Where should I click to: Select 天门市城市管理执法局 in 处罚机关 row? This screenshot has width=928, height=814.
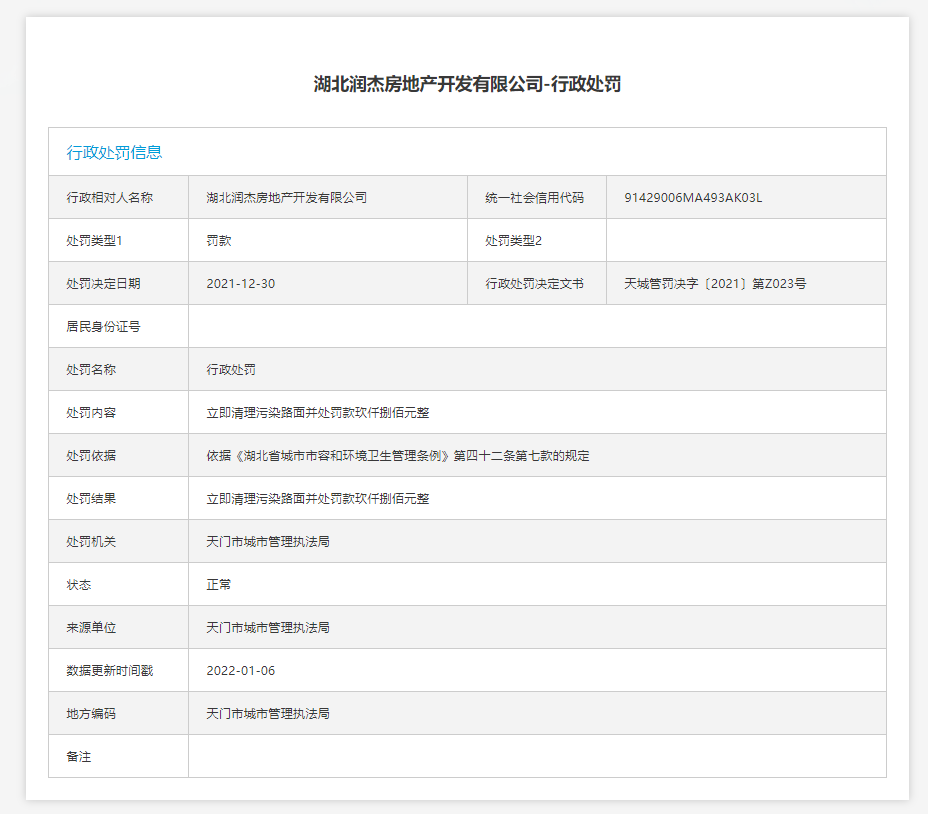point(268,542)
